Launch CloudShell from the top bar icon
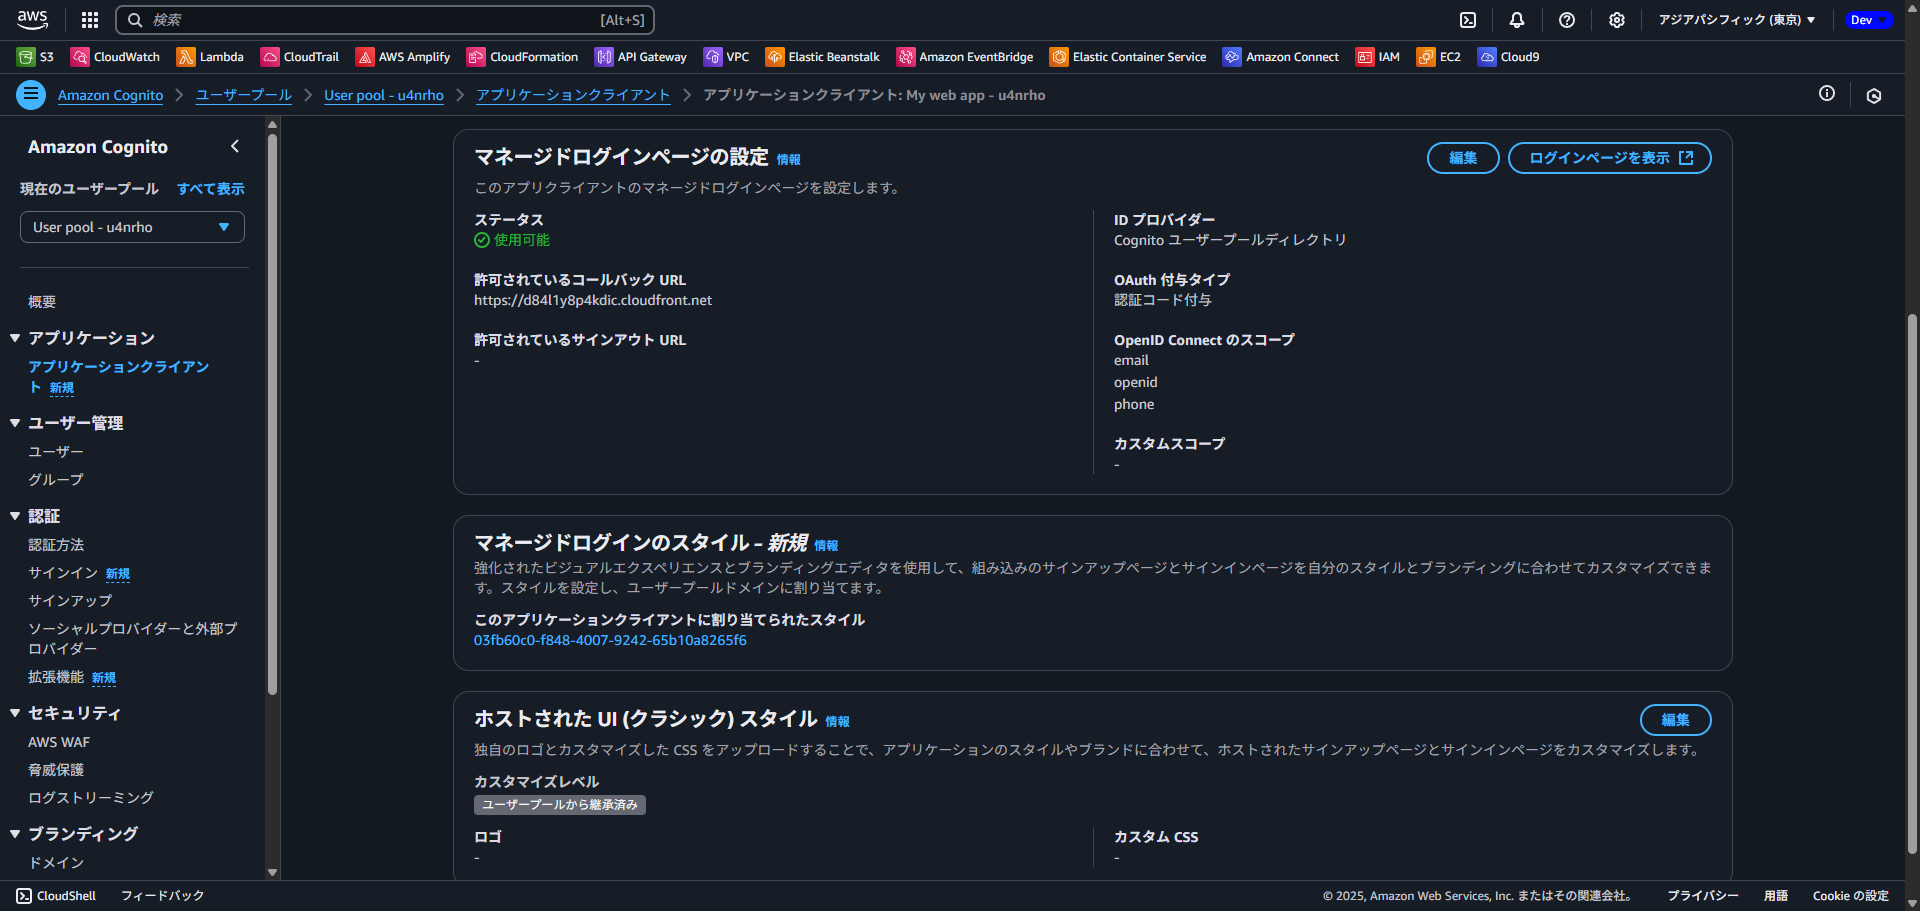This screenshot has height=911, width=1920. click(x=1468, y=20)
